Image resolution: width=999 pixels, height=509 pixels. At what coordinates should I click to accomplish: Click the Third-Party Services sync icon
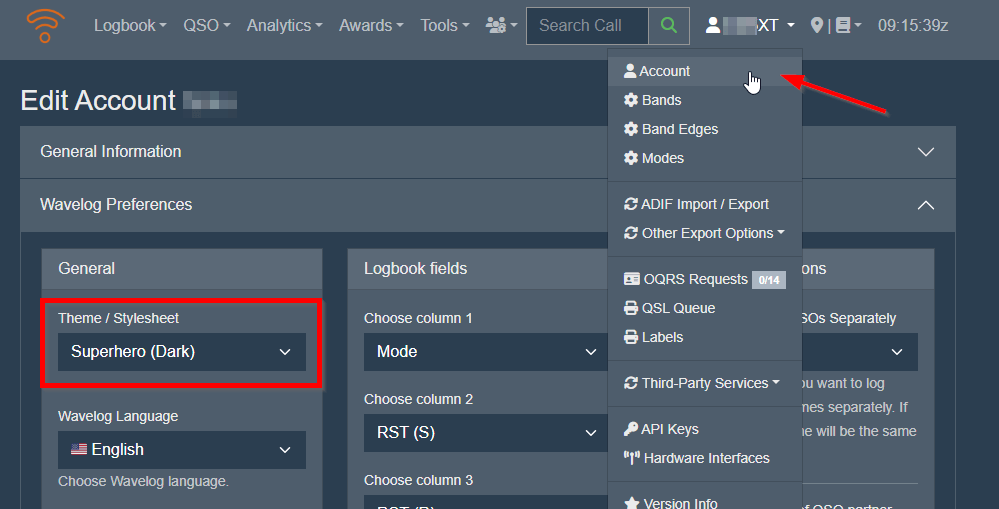pyautogui.click(x=631, y=383)
